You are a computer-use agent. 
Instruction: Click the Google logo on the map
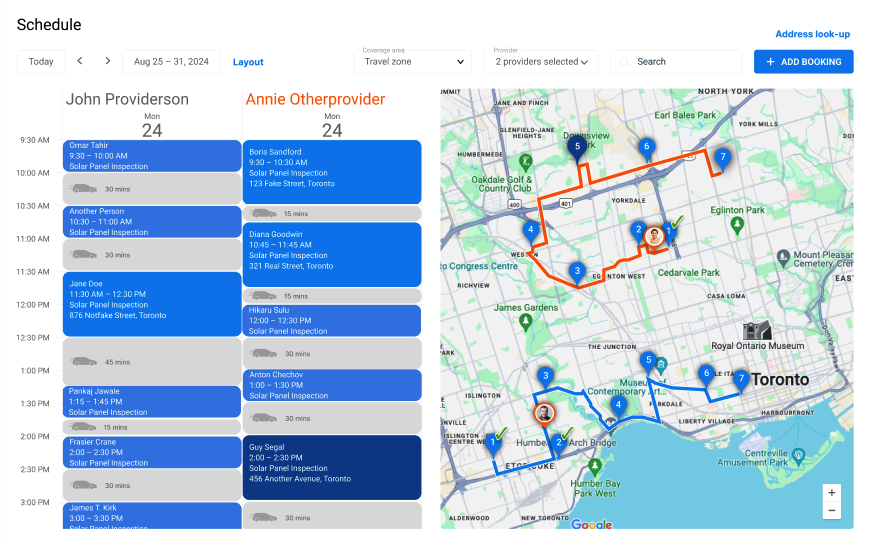(591, 524)
